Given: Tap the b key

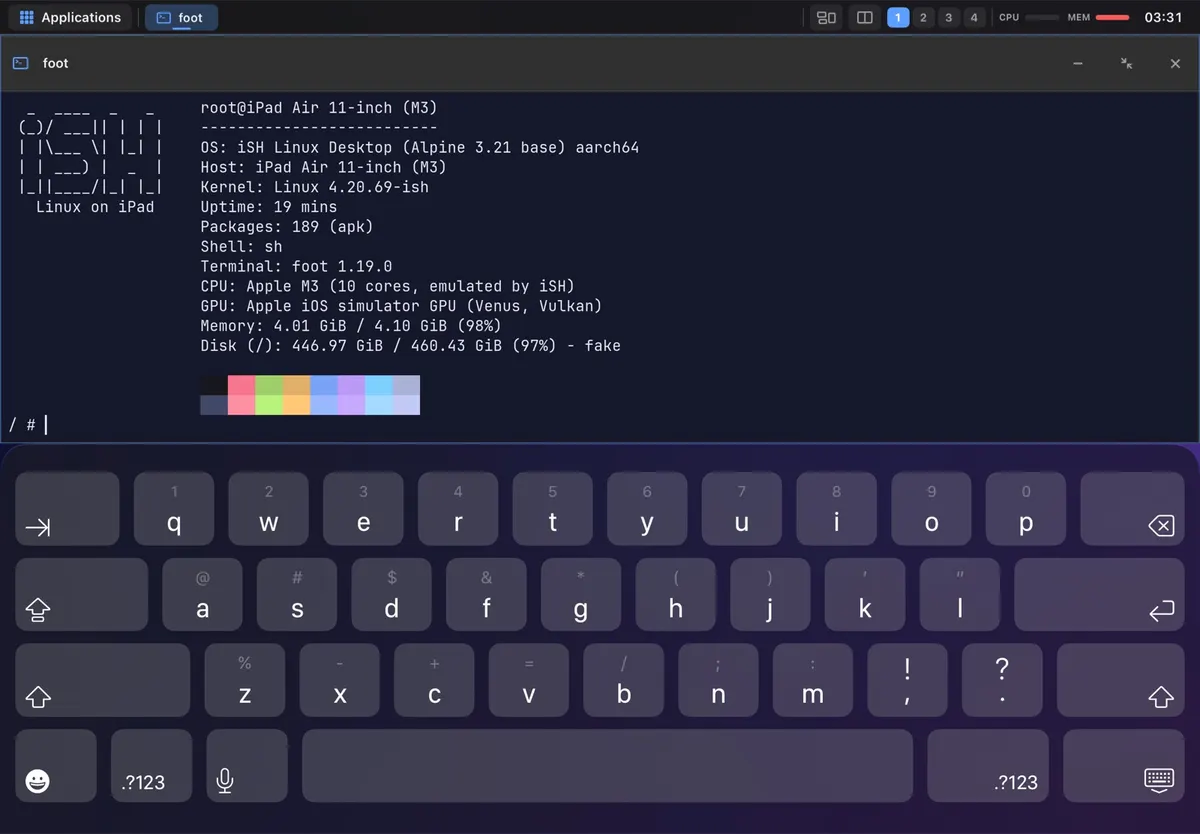Looking at the screenshot, I should (624, 680).
